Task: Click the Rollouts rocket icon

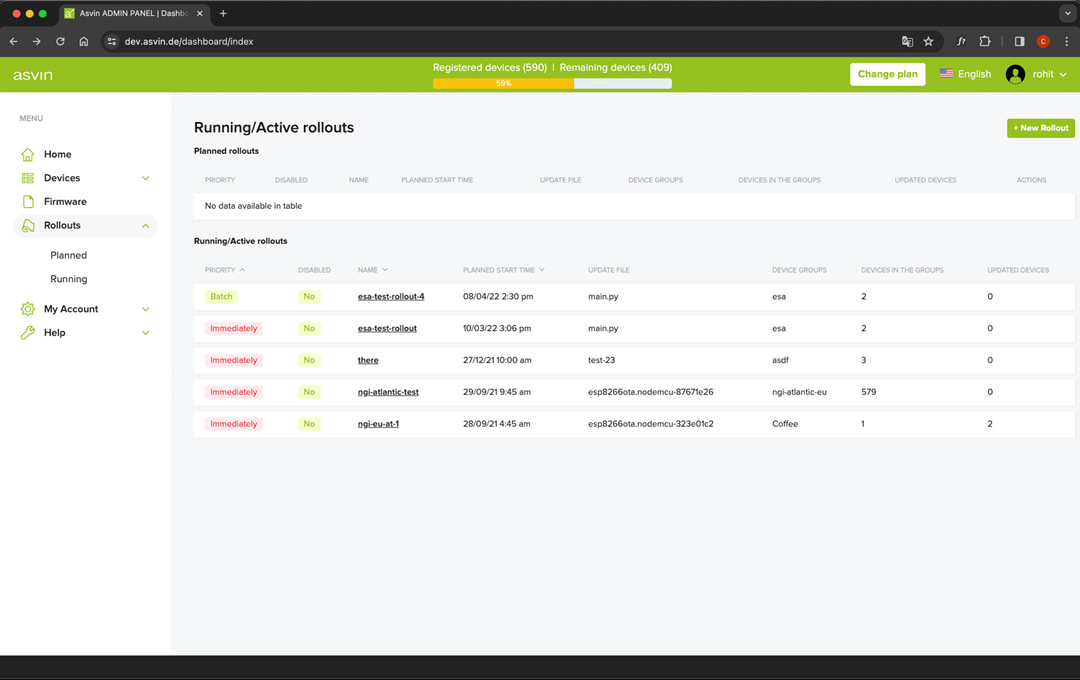Action: coord(28,226)
